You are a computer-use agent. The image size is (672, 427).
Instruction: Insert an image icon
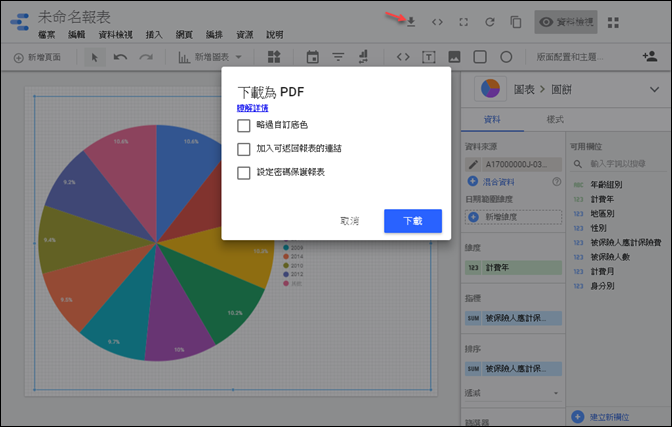click(454, 57)
